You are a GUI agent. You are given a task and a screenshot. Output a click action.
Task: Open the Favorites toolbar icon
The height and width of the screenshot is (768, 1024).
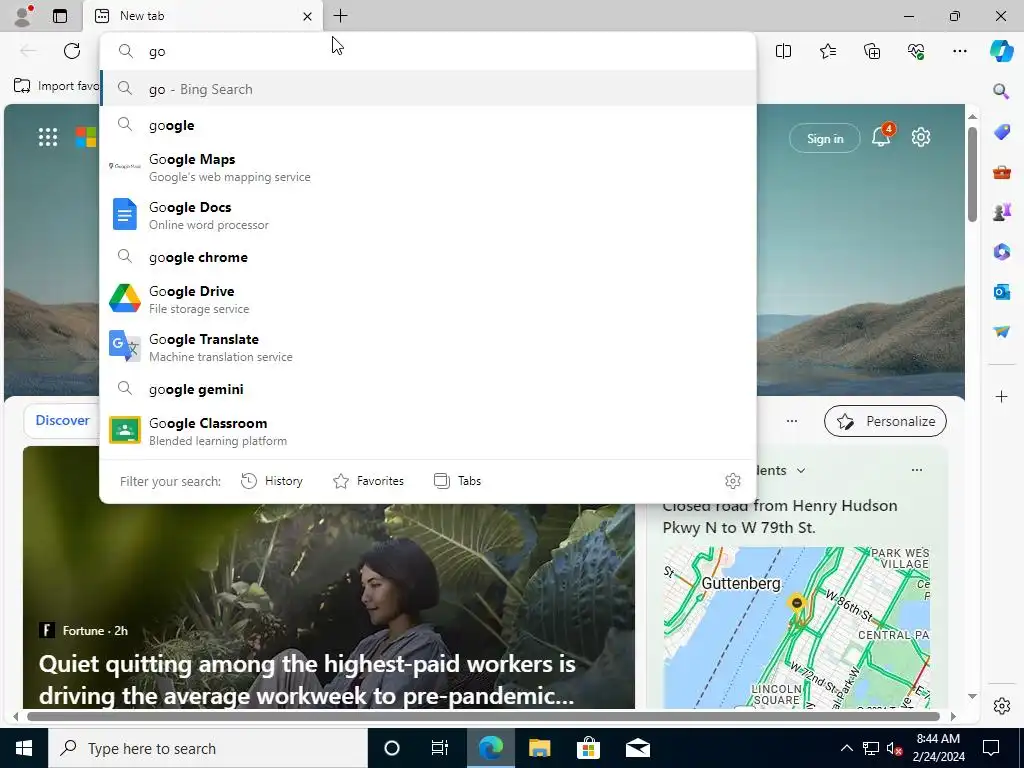[x=827, y=51]
